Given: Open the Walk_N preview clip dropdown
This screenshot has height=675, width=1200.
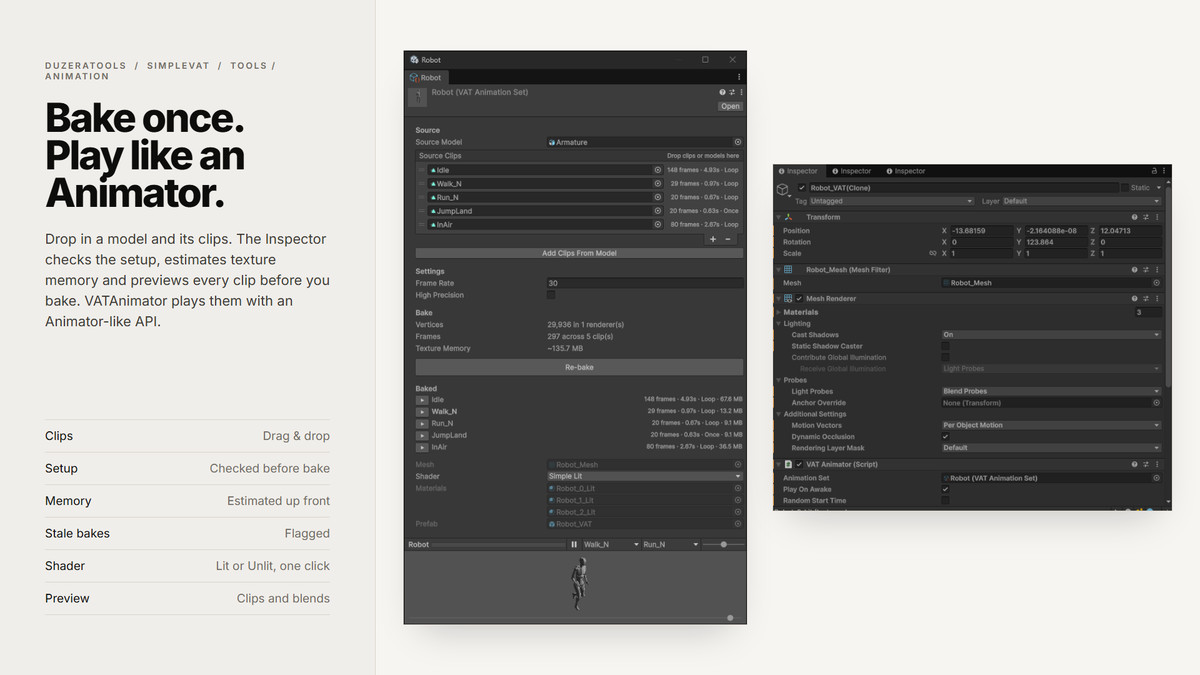Looking at the screenshot, I should [x=611, y=544].
